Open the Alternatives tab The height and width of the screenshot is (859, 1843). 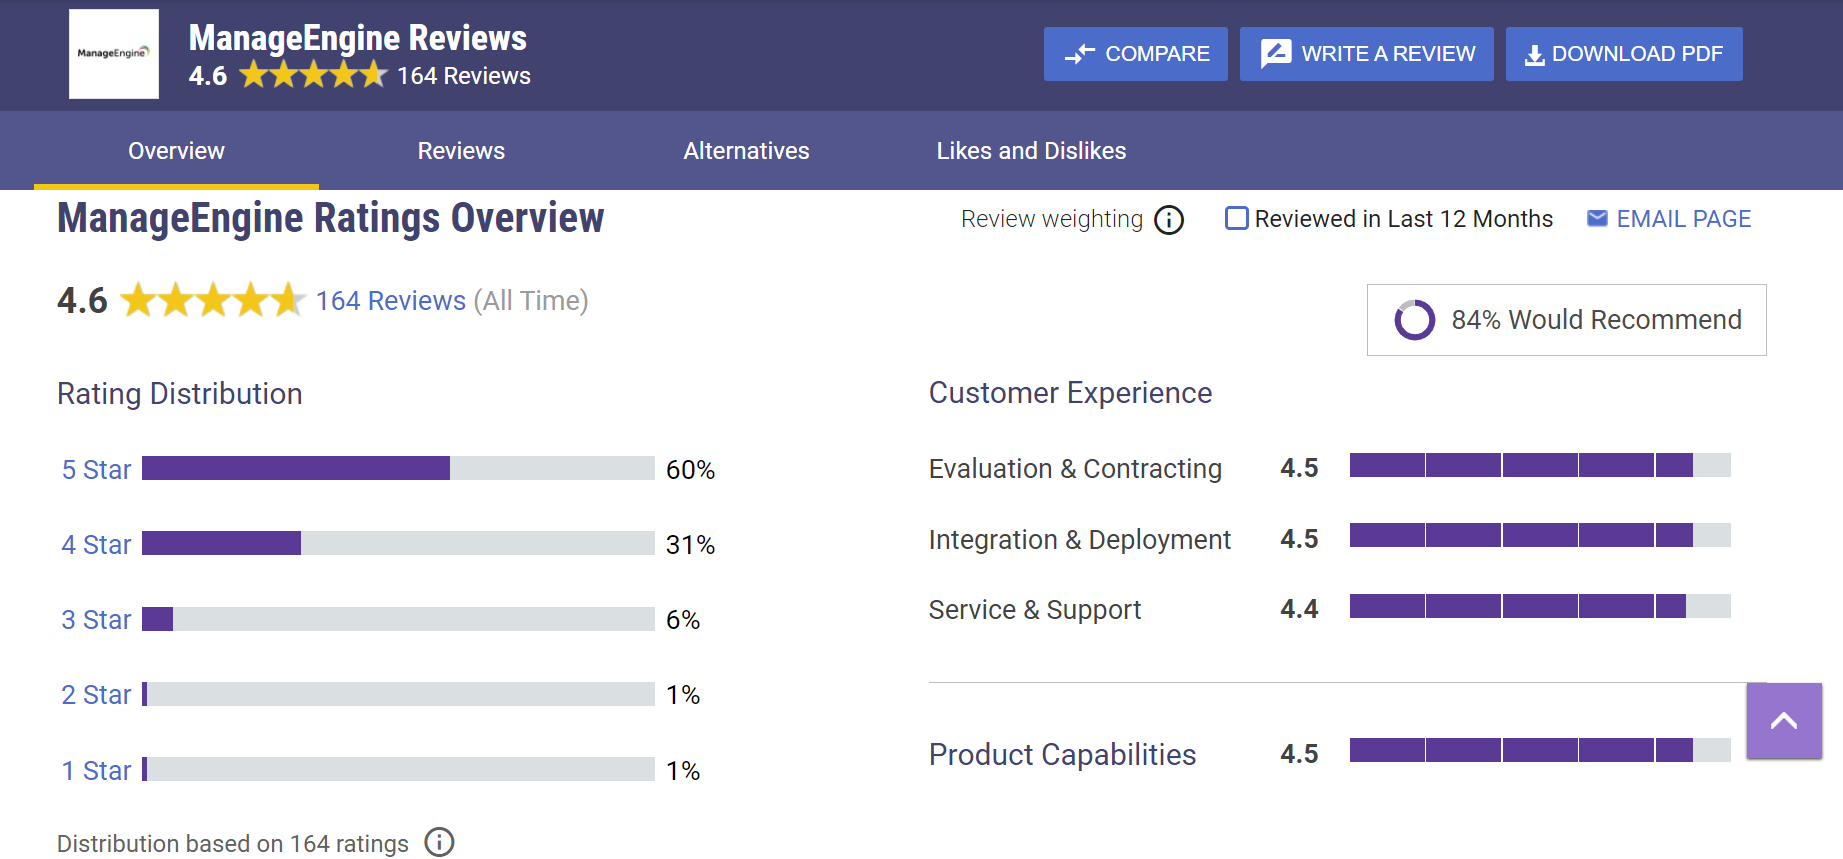pyautogui.click(x=746, y=151)
